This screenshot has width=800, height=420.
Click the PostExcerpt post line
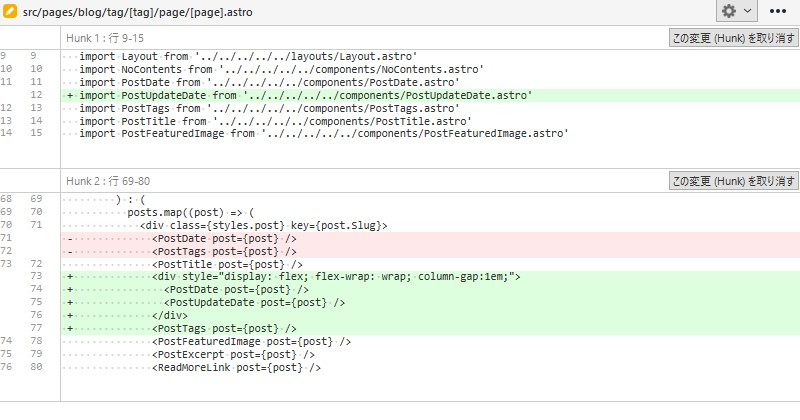pyautogui.click(x=234, y=354)
